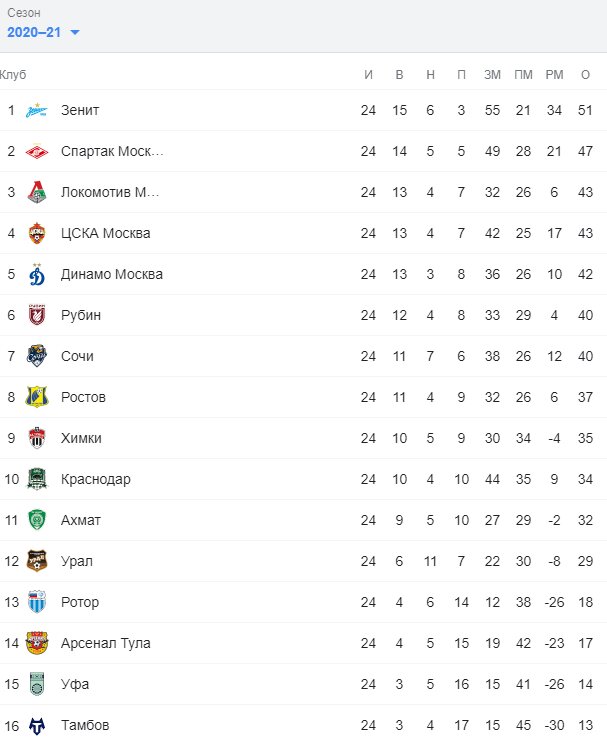607x742 pixels.
Task: Click the Краснодар club crest
Action: click(x=37, y=479)
